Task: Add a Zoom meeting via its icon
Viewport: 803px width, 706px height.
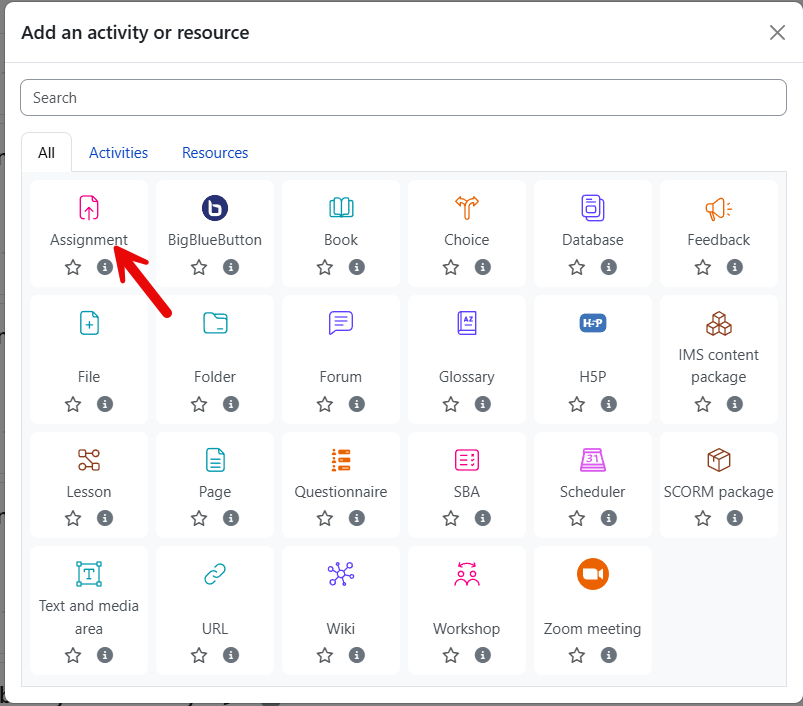Action: coord(593,574)
